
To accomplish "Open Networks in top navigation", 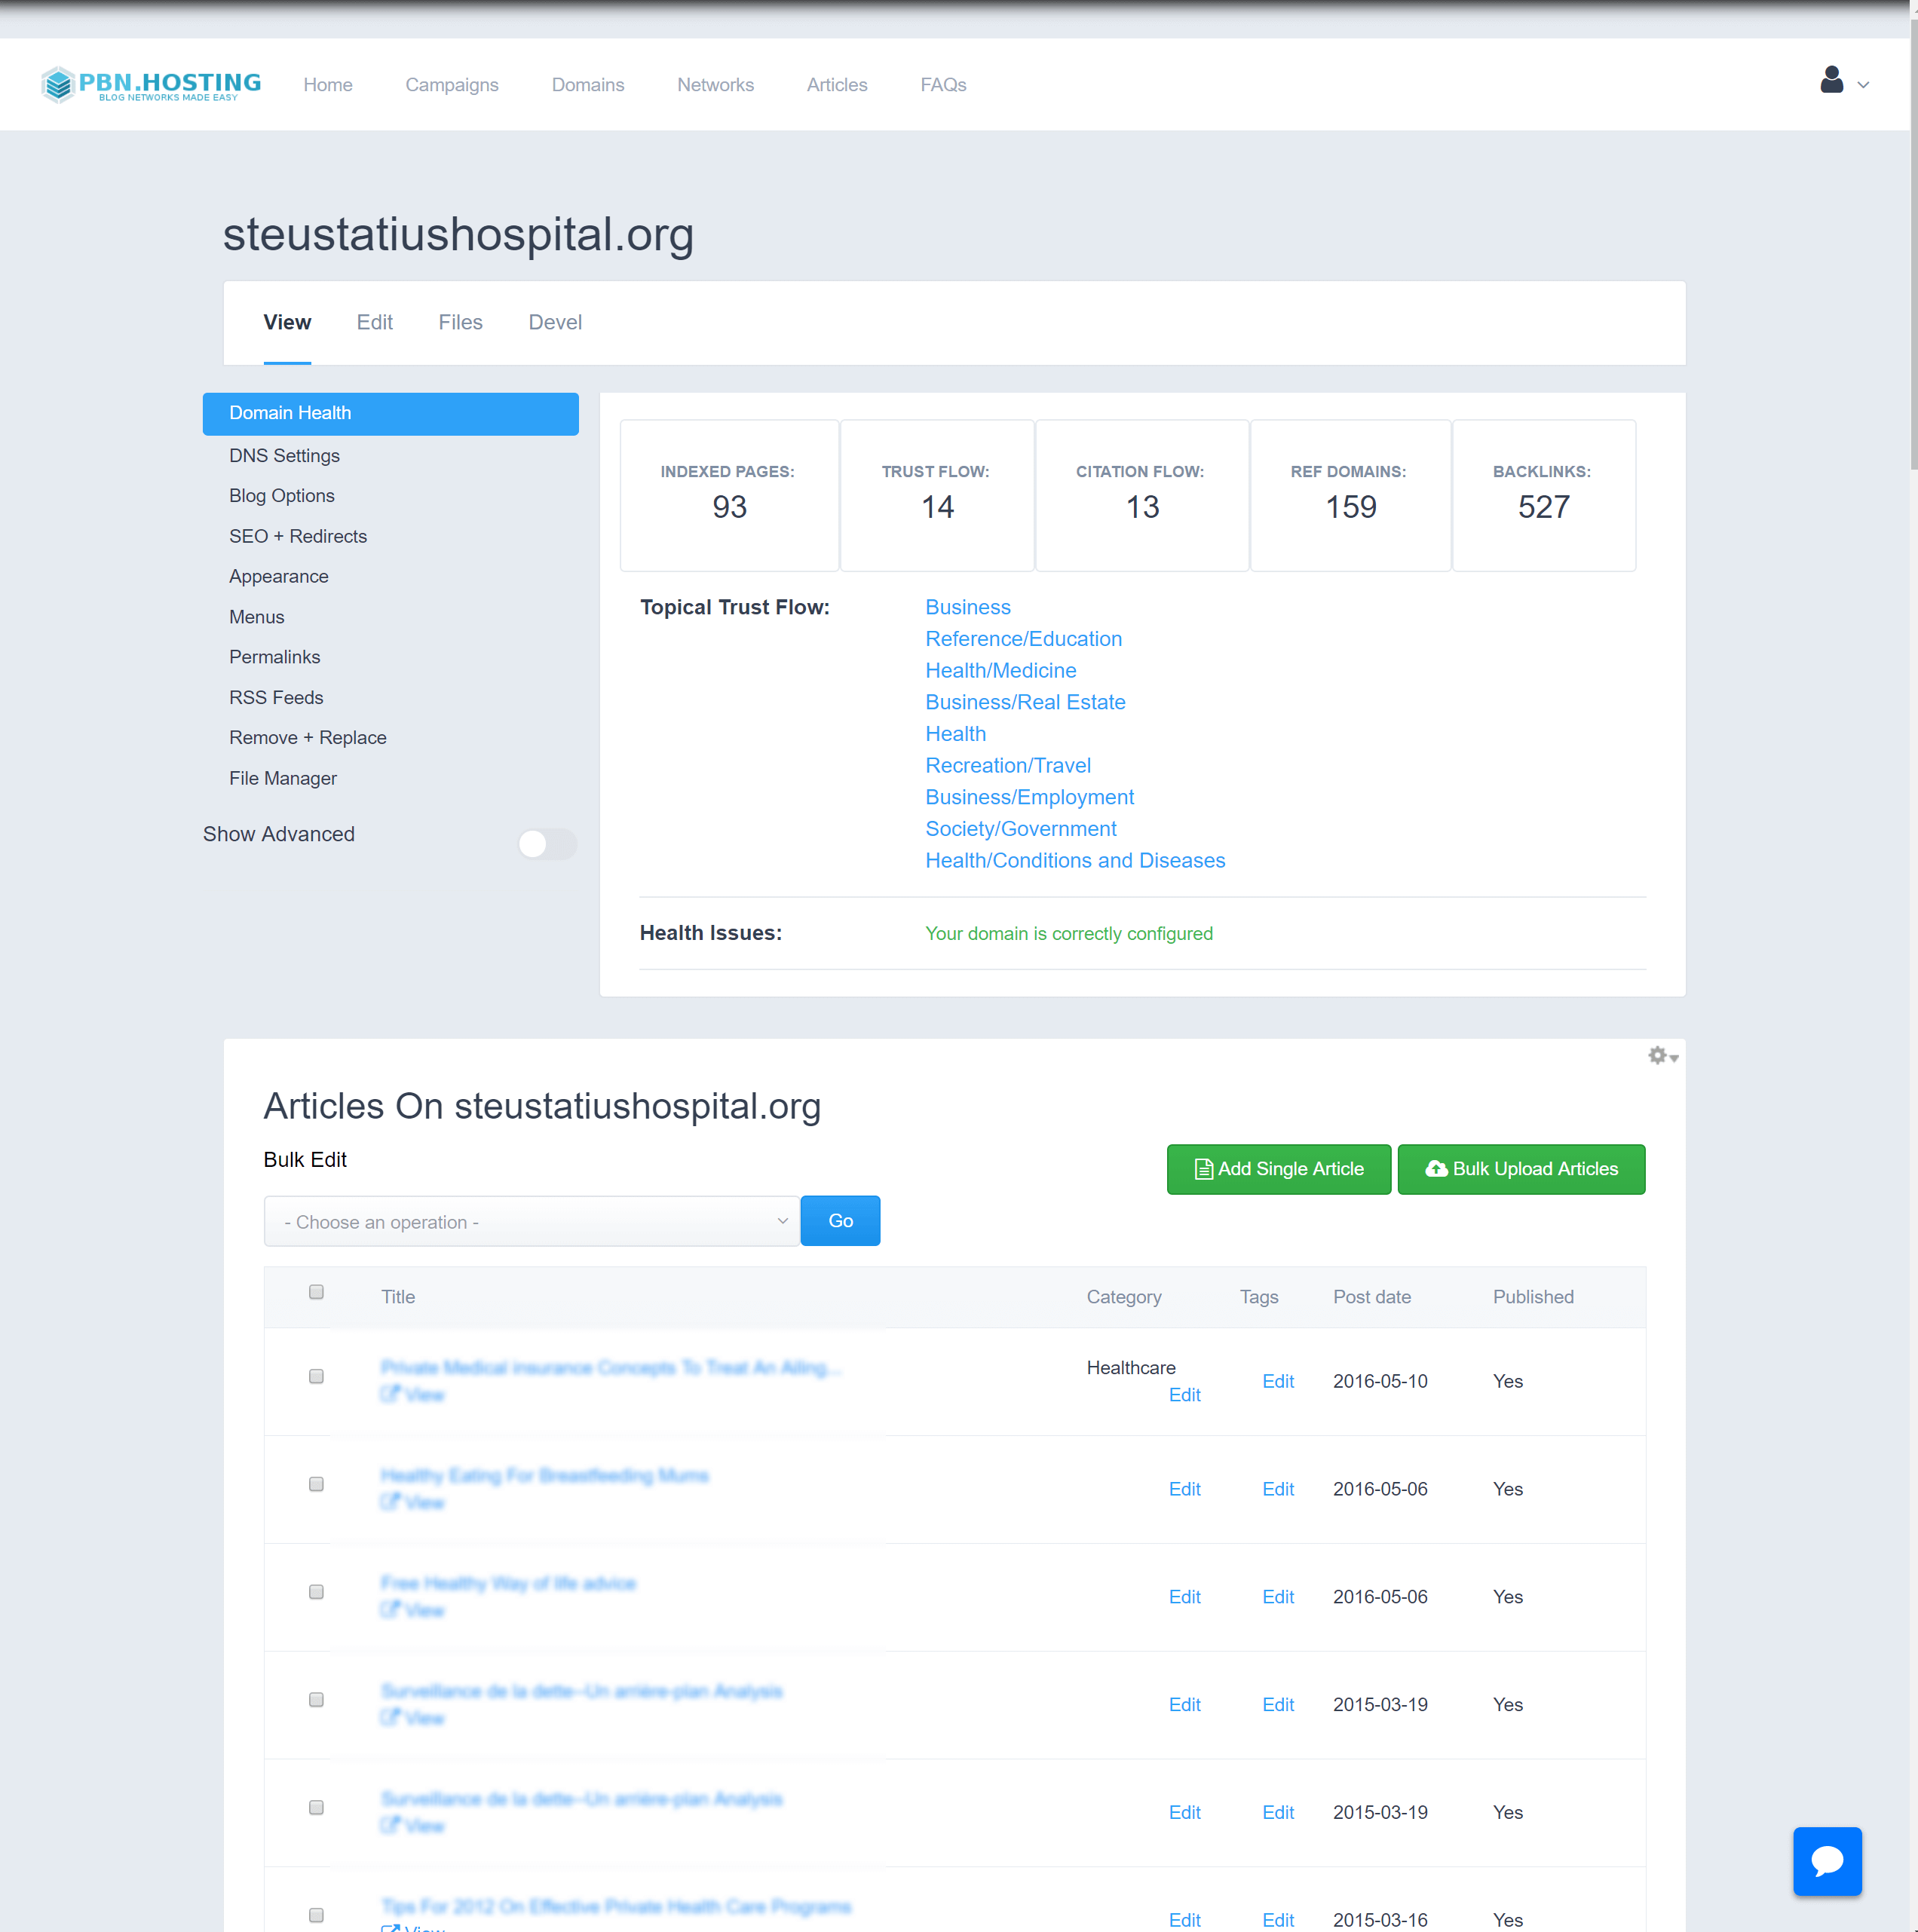I will pyautogui.click(x=716, y=85).
